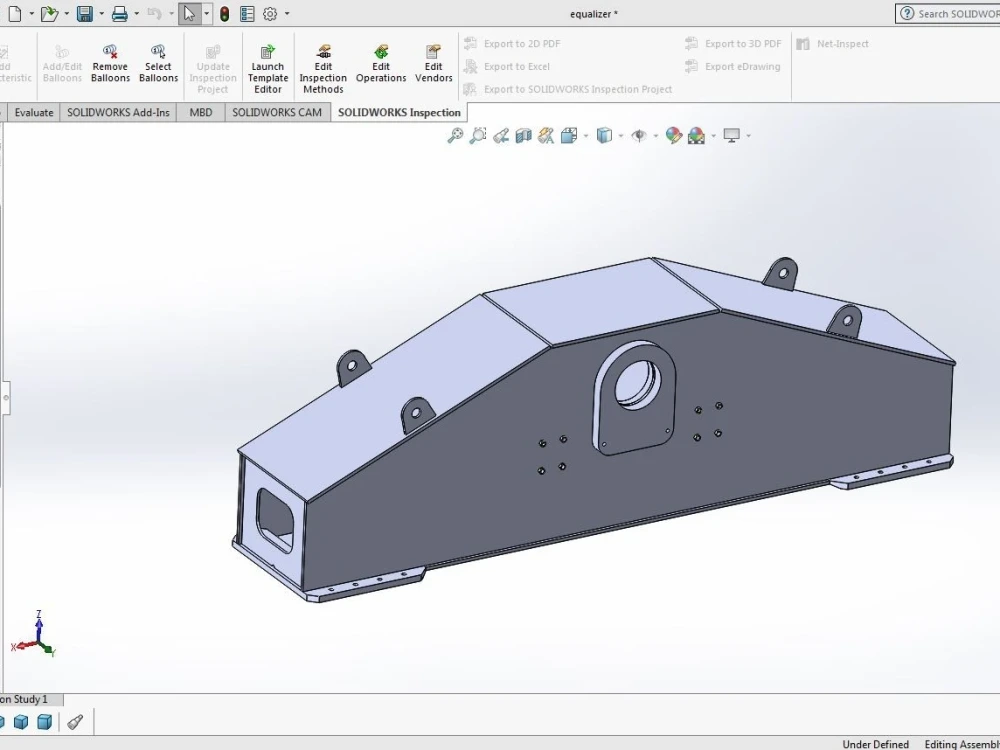Click the Zoom to Area icon
Image resolution: width=1000 pixels, height=750 pixels.
(x=478, y=135)
